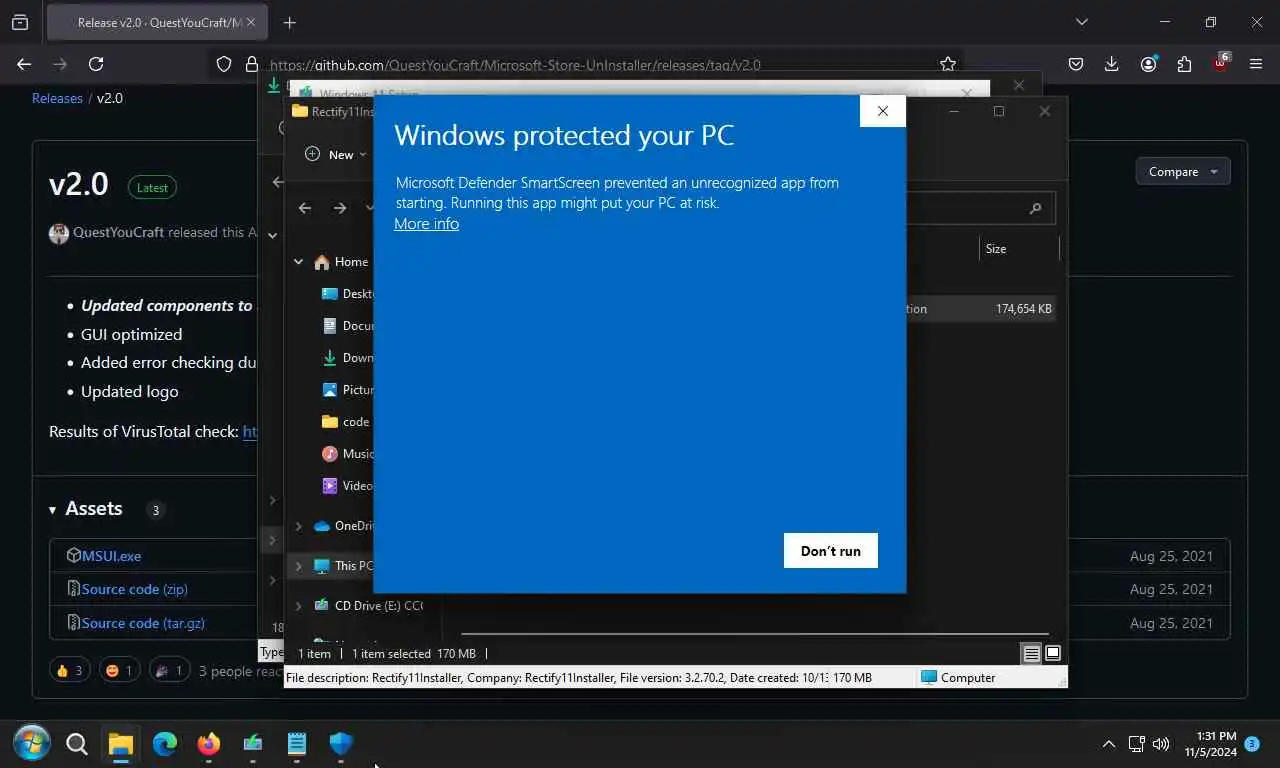Open taskbar Search
Screen dimensions: 1280x768
(x=77, y=743)
